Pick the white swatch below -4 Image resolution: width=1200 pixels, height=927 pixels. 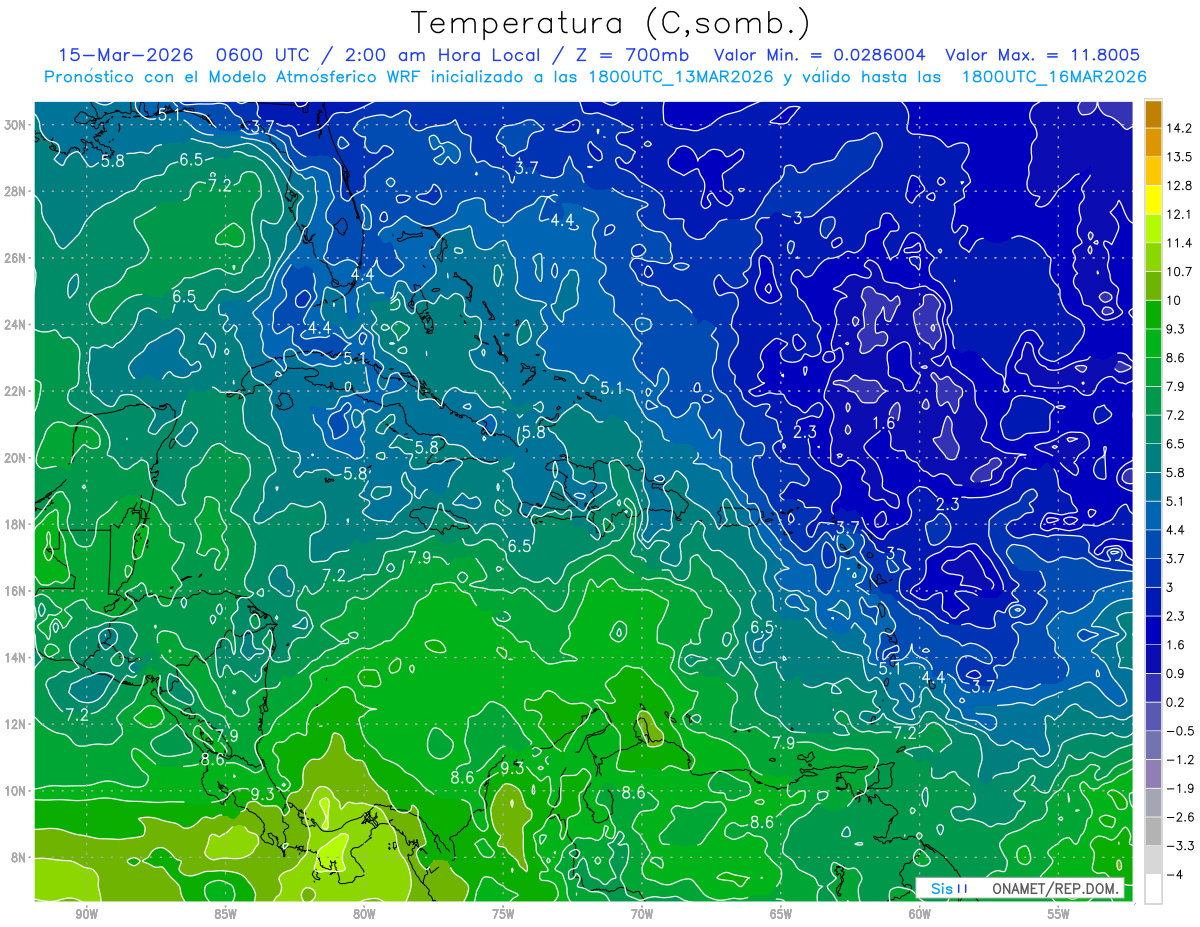pos(1153,889)
